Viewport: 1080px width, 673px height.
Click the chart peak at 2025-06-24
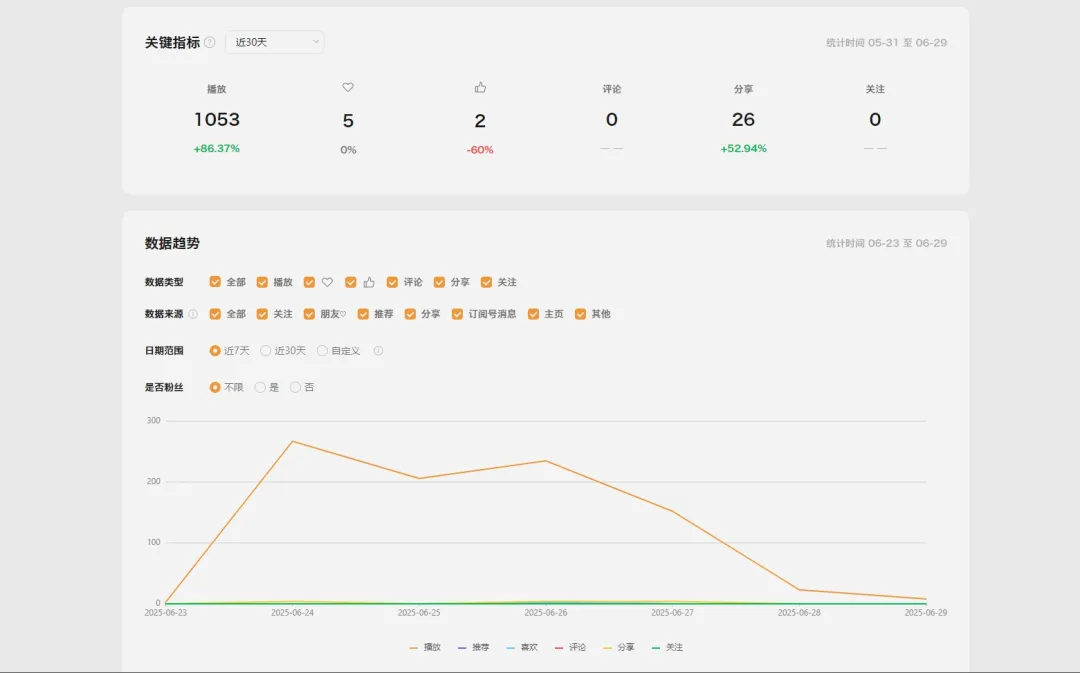292,441
